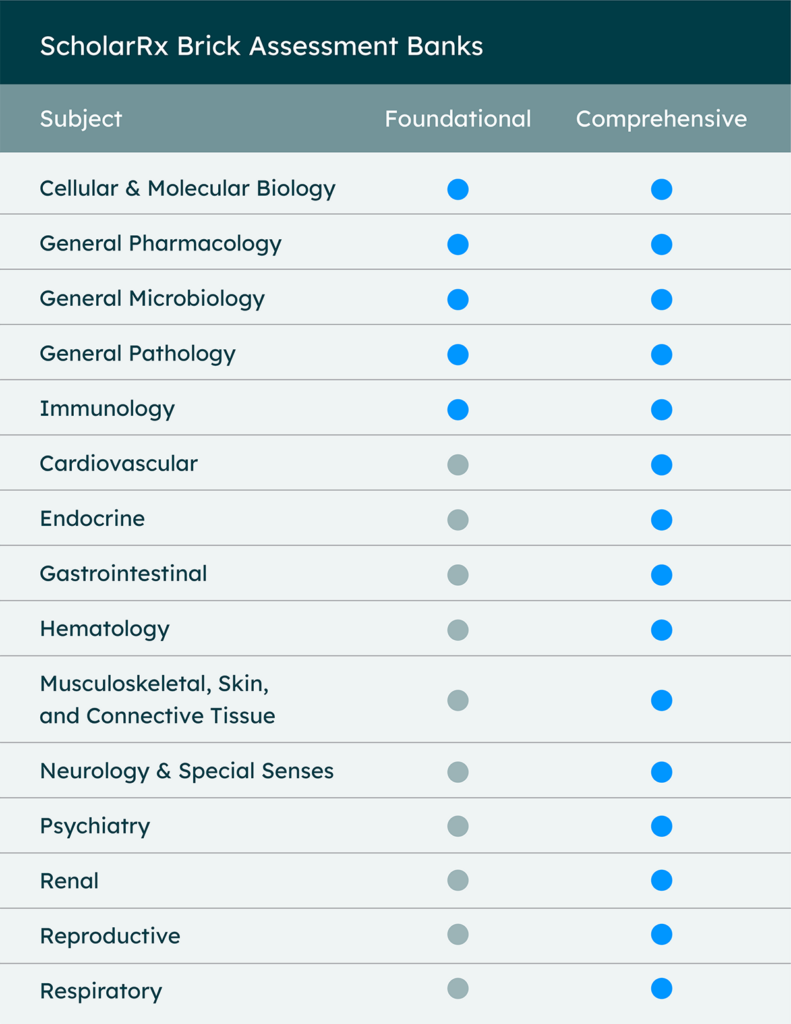Screen dimensions: 791x1024
Task: Click the Immunology subject label
Action: (107, 409)
